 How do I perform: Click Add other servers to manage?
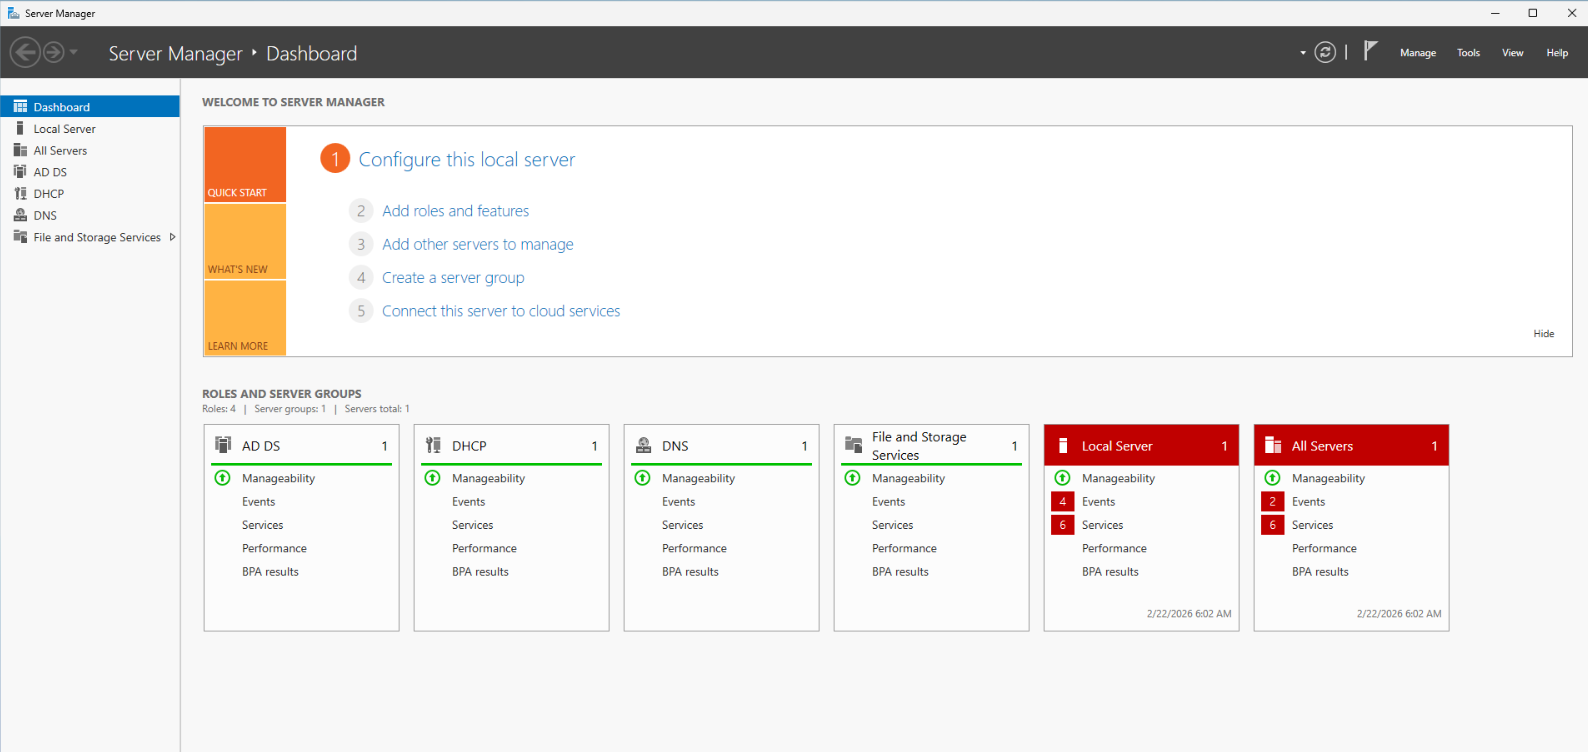pos(478,244)
